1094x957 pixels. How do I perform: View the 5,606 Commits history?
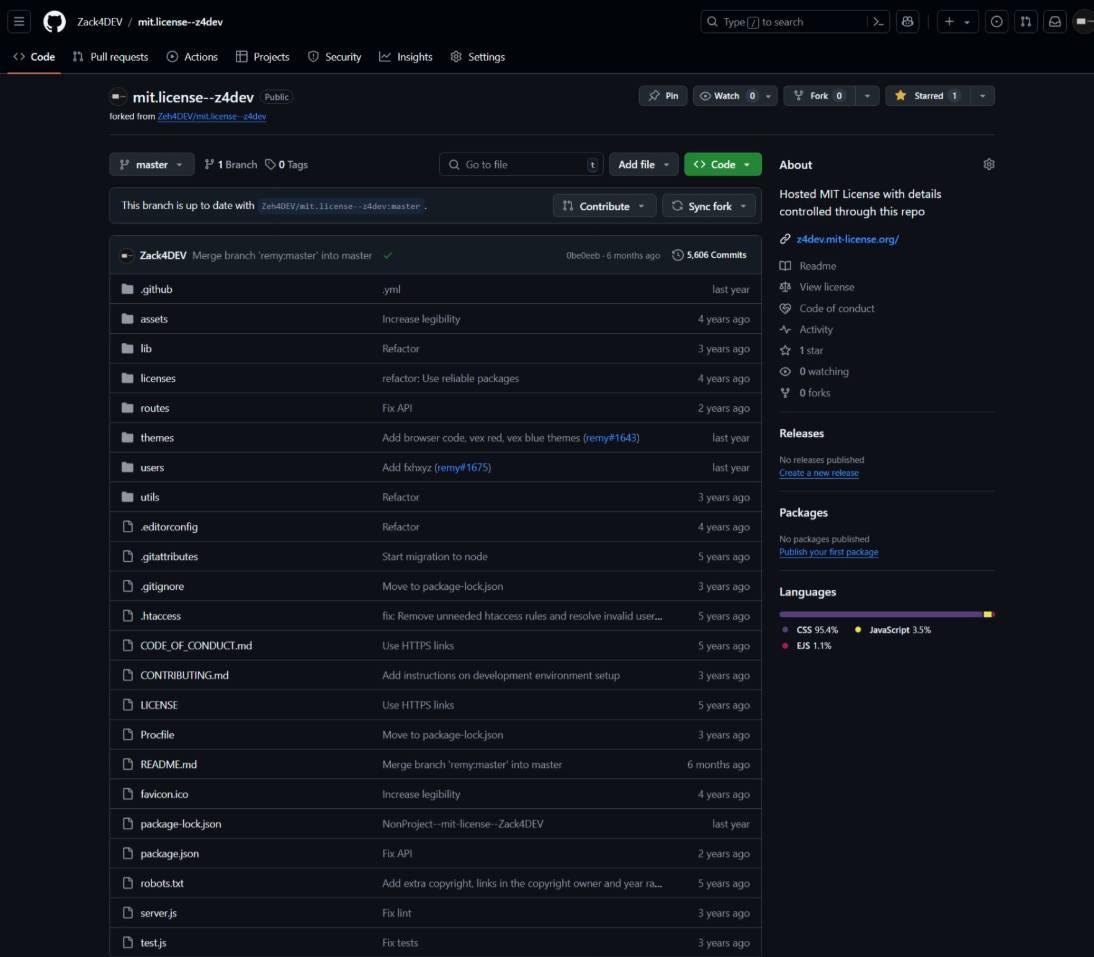[709, 255]
